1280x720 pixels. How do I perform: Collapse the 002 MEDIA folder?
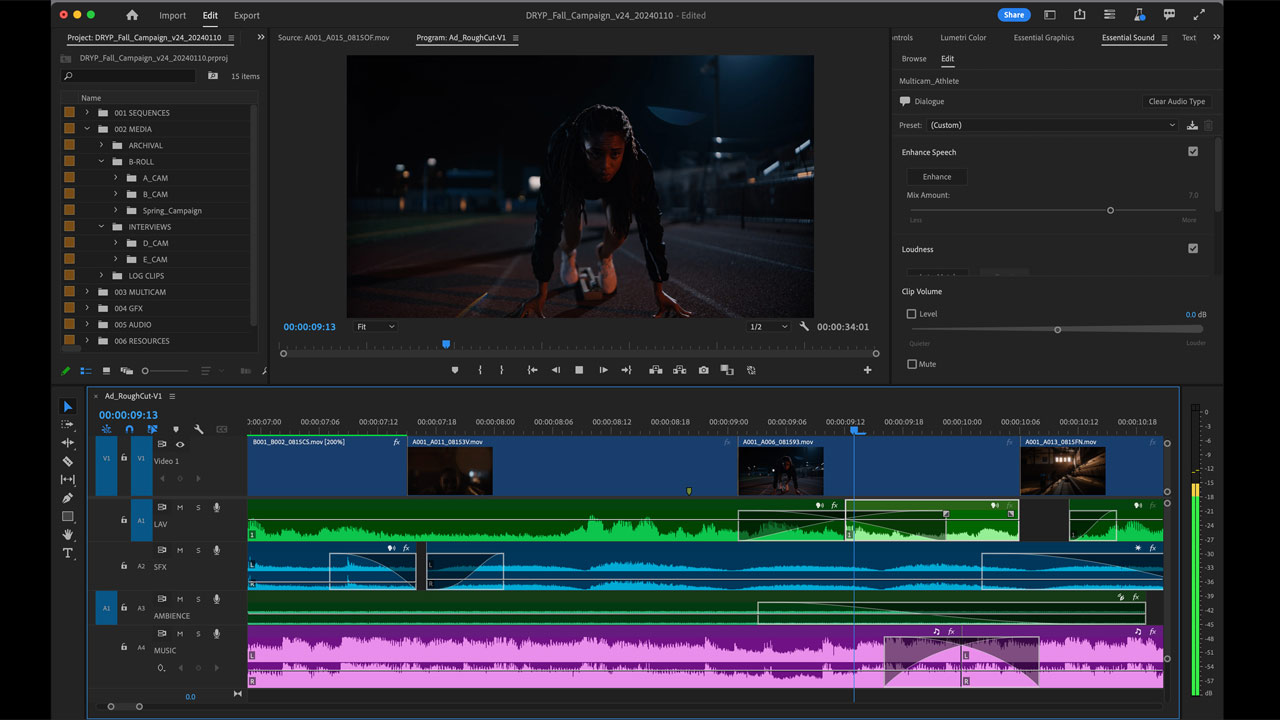[x=86, y=128]
